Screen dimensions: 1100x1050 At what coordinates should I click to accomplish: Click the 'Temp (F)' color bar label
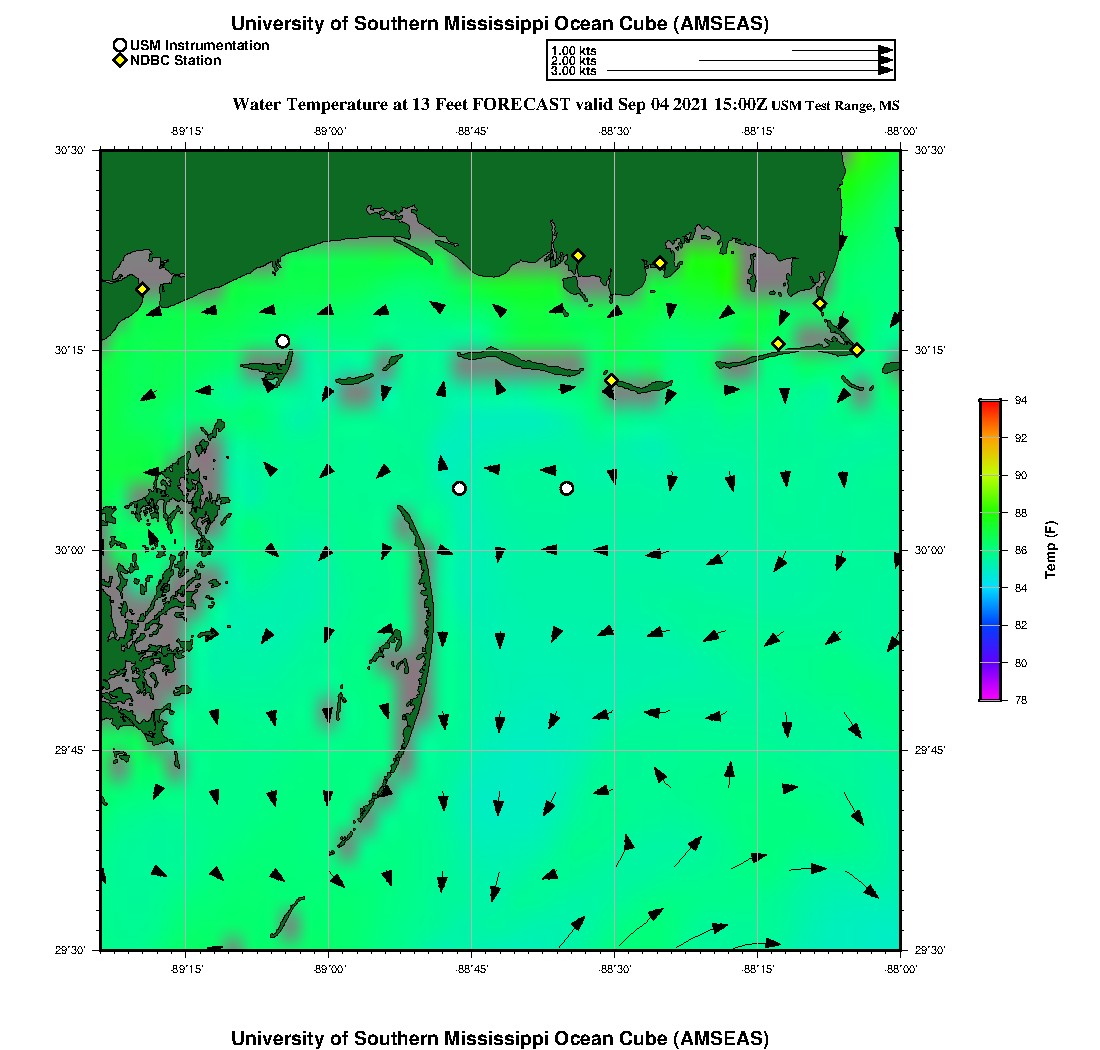pyautogui.click(x=1051, y=550)
